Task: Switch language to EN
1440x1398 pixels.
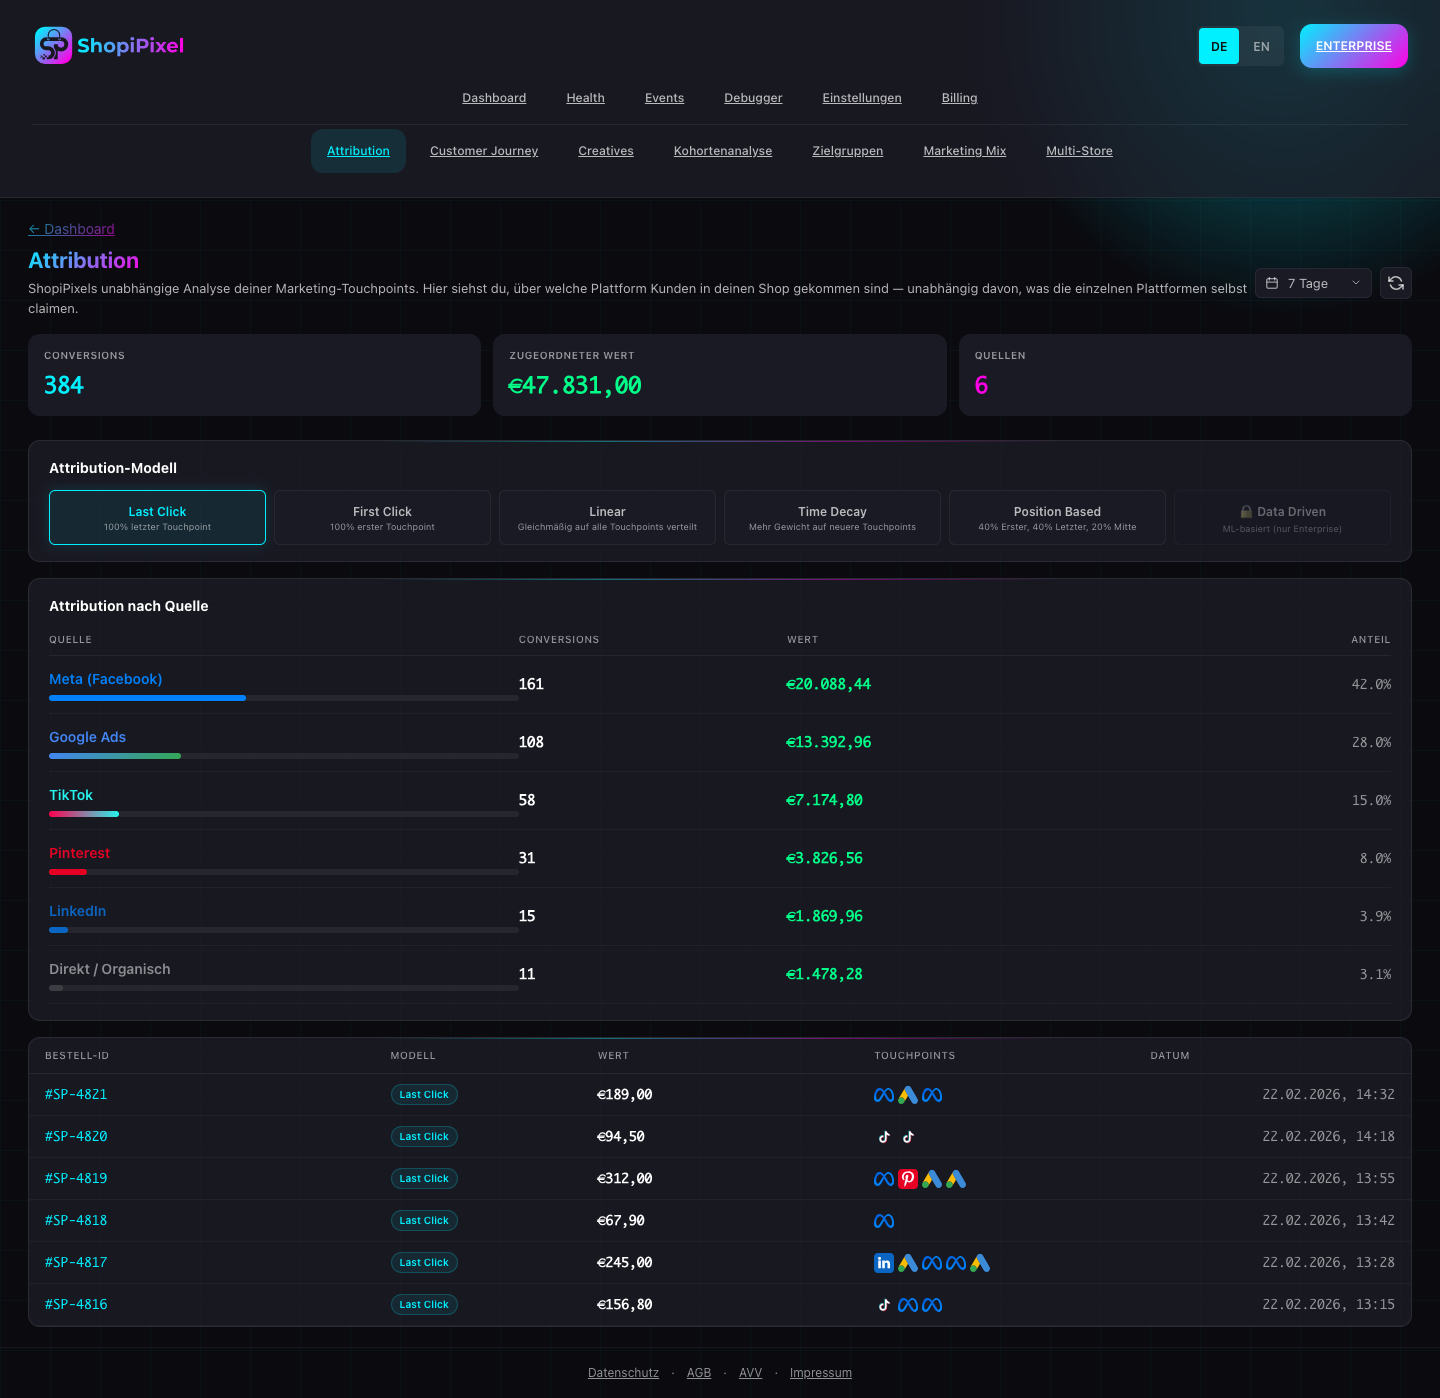Action: pyautogui.click(x=1261, y=46)
